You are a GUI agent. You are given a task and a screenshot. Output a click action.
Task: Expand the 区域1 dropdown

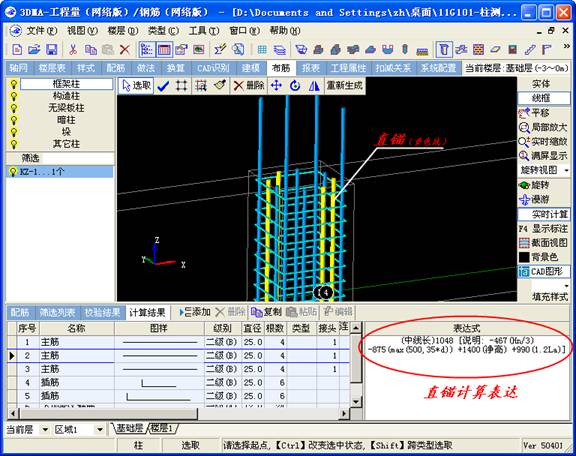[100, 429]
